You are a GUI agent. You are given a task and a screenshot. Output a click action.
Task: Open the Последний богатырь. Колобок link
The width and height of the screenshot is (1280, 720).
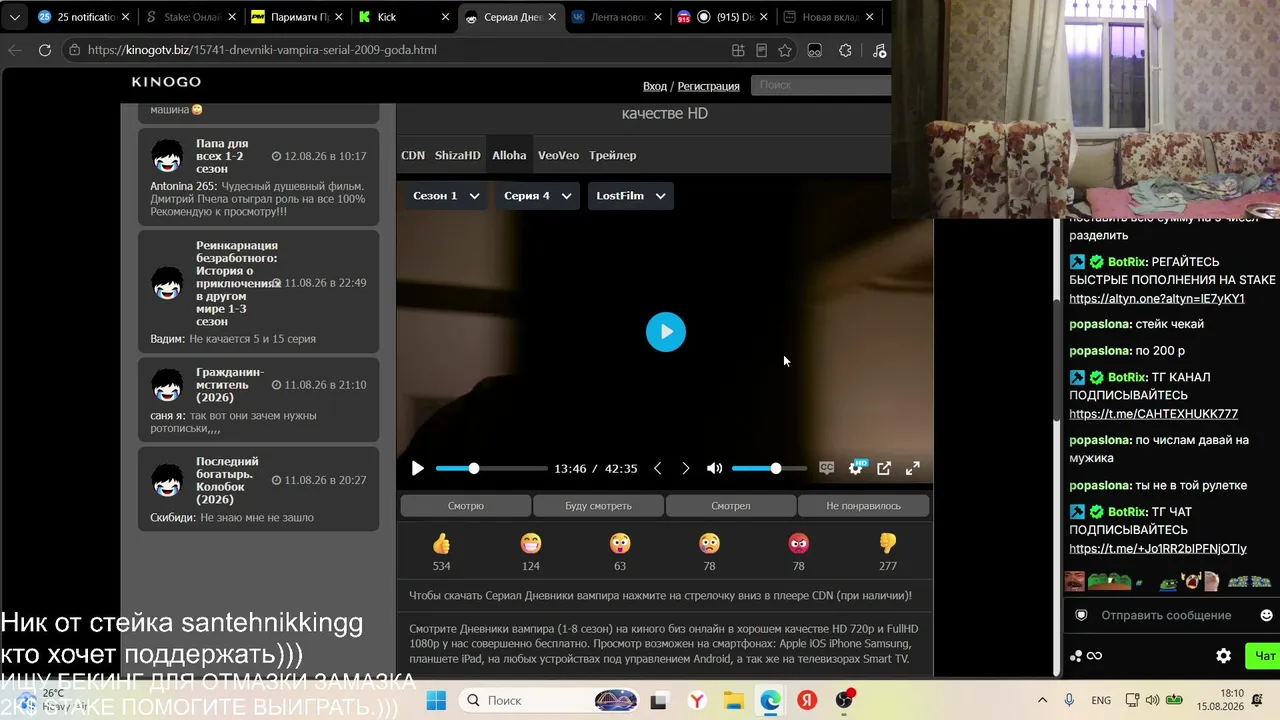[227, 480]
